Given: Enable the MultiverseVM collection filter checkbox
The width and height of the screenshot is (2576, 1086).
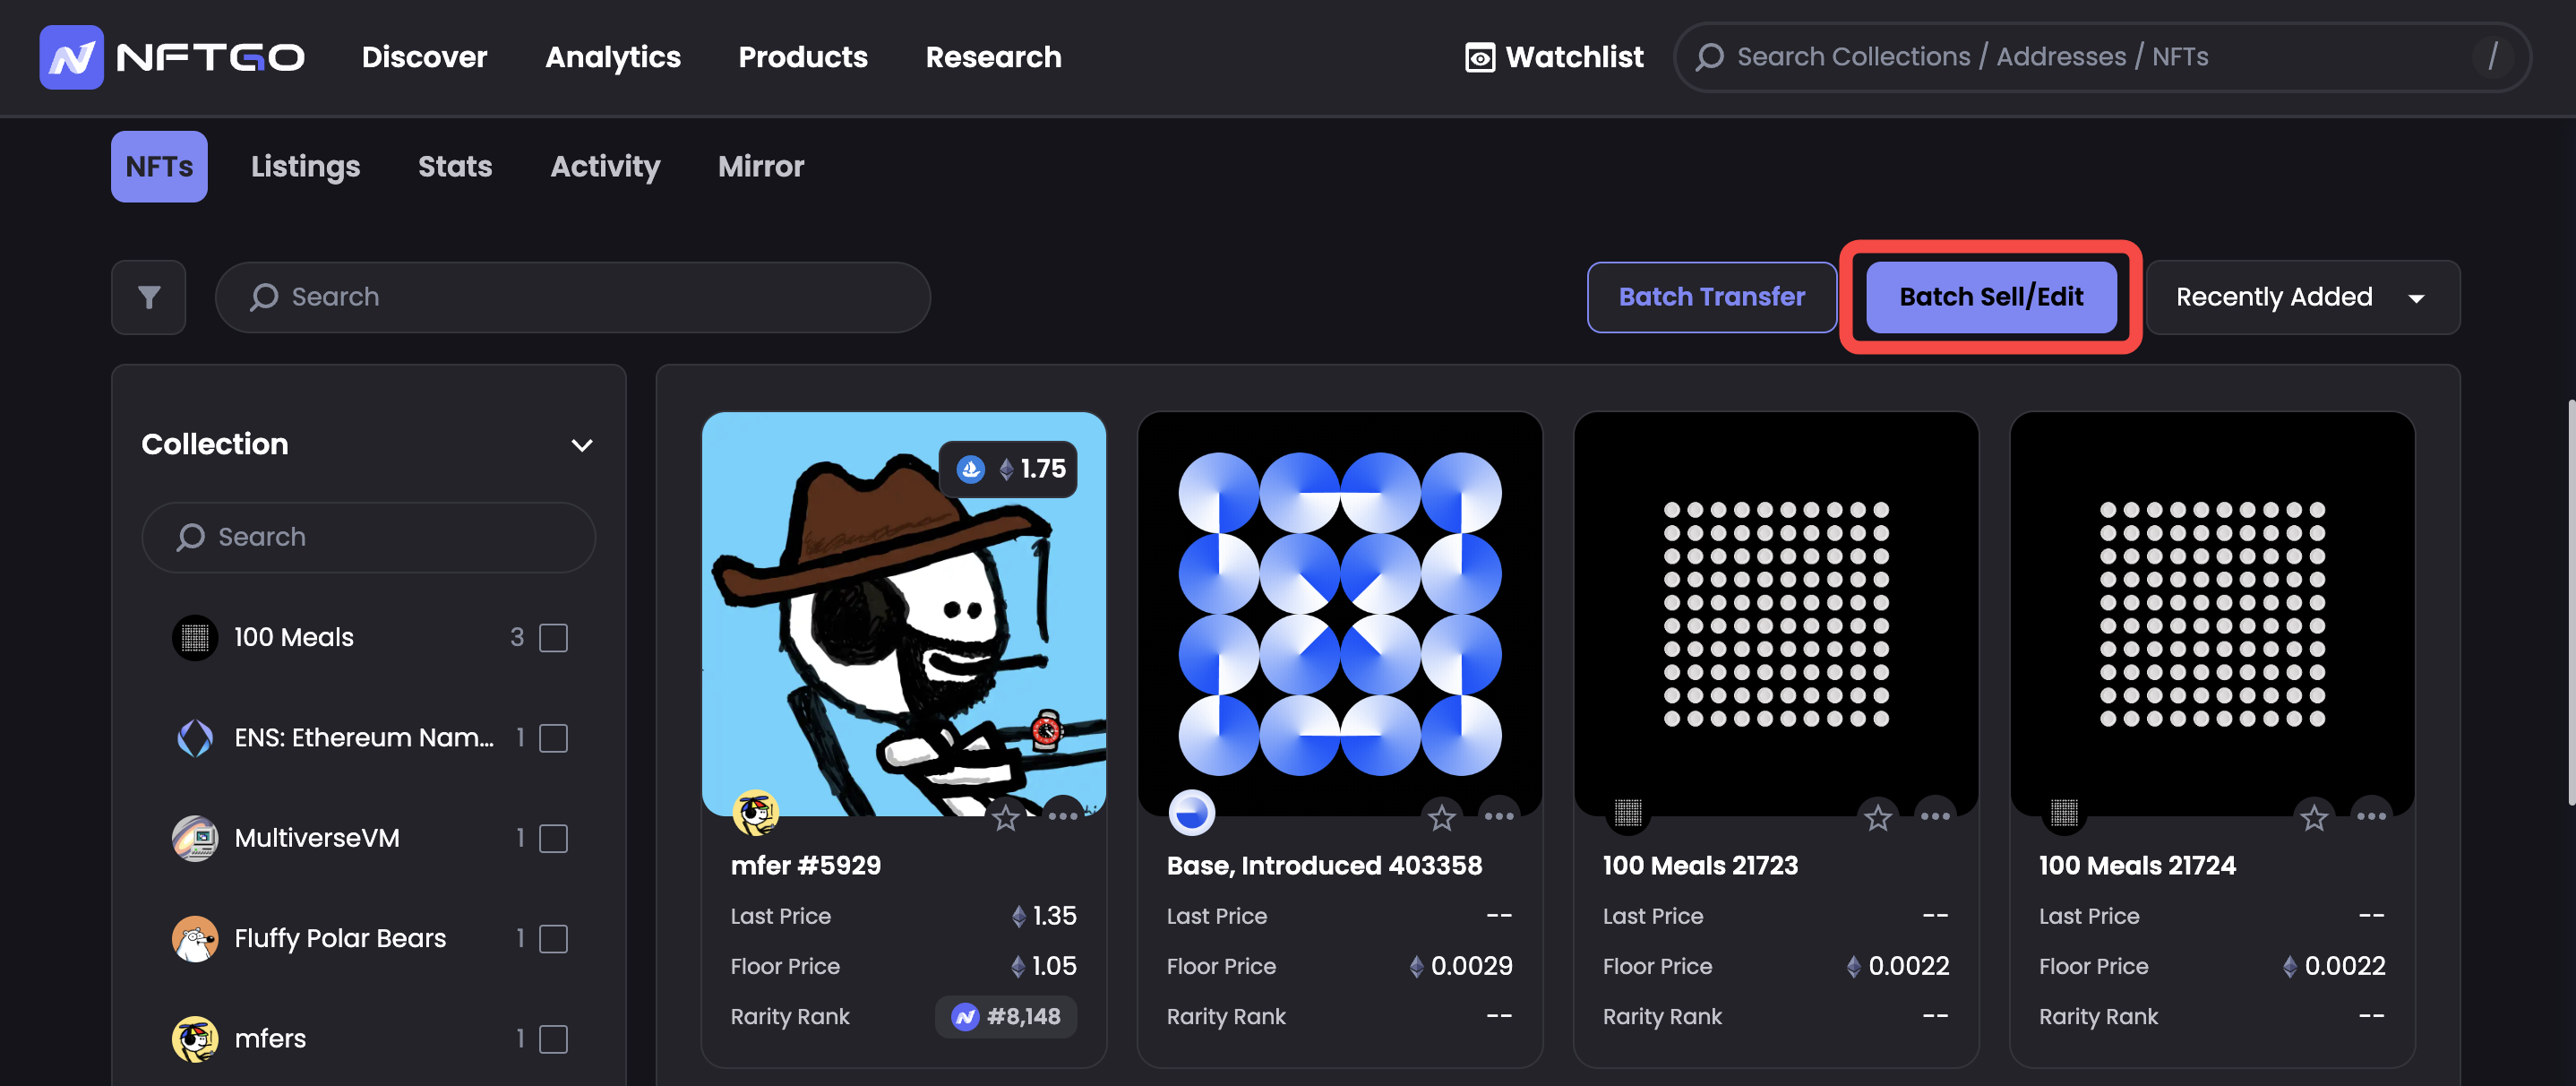Looking at the screenshot, I should tap(553, 838).
